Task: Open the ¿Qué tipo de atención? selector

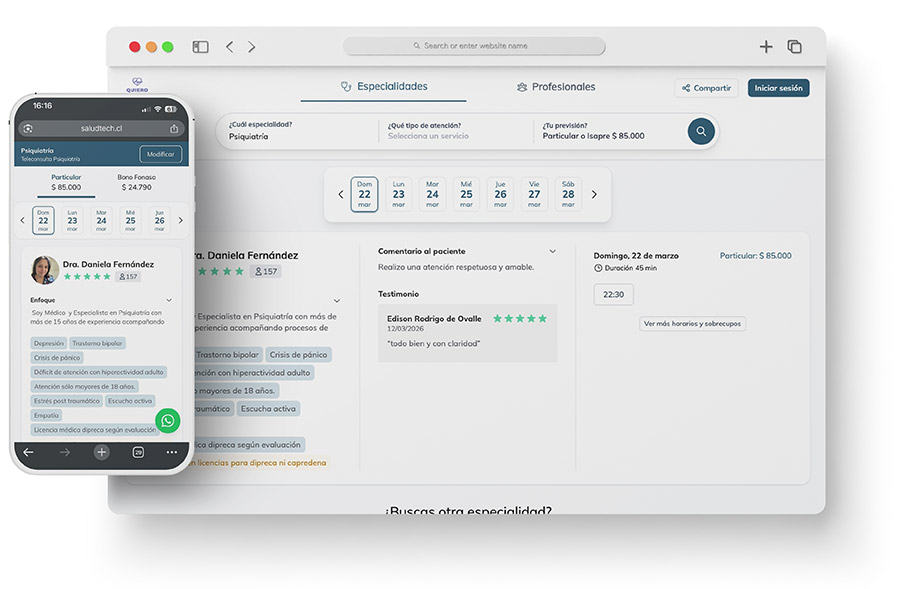Action: click(455, 131)
